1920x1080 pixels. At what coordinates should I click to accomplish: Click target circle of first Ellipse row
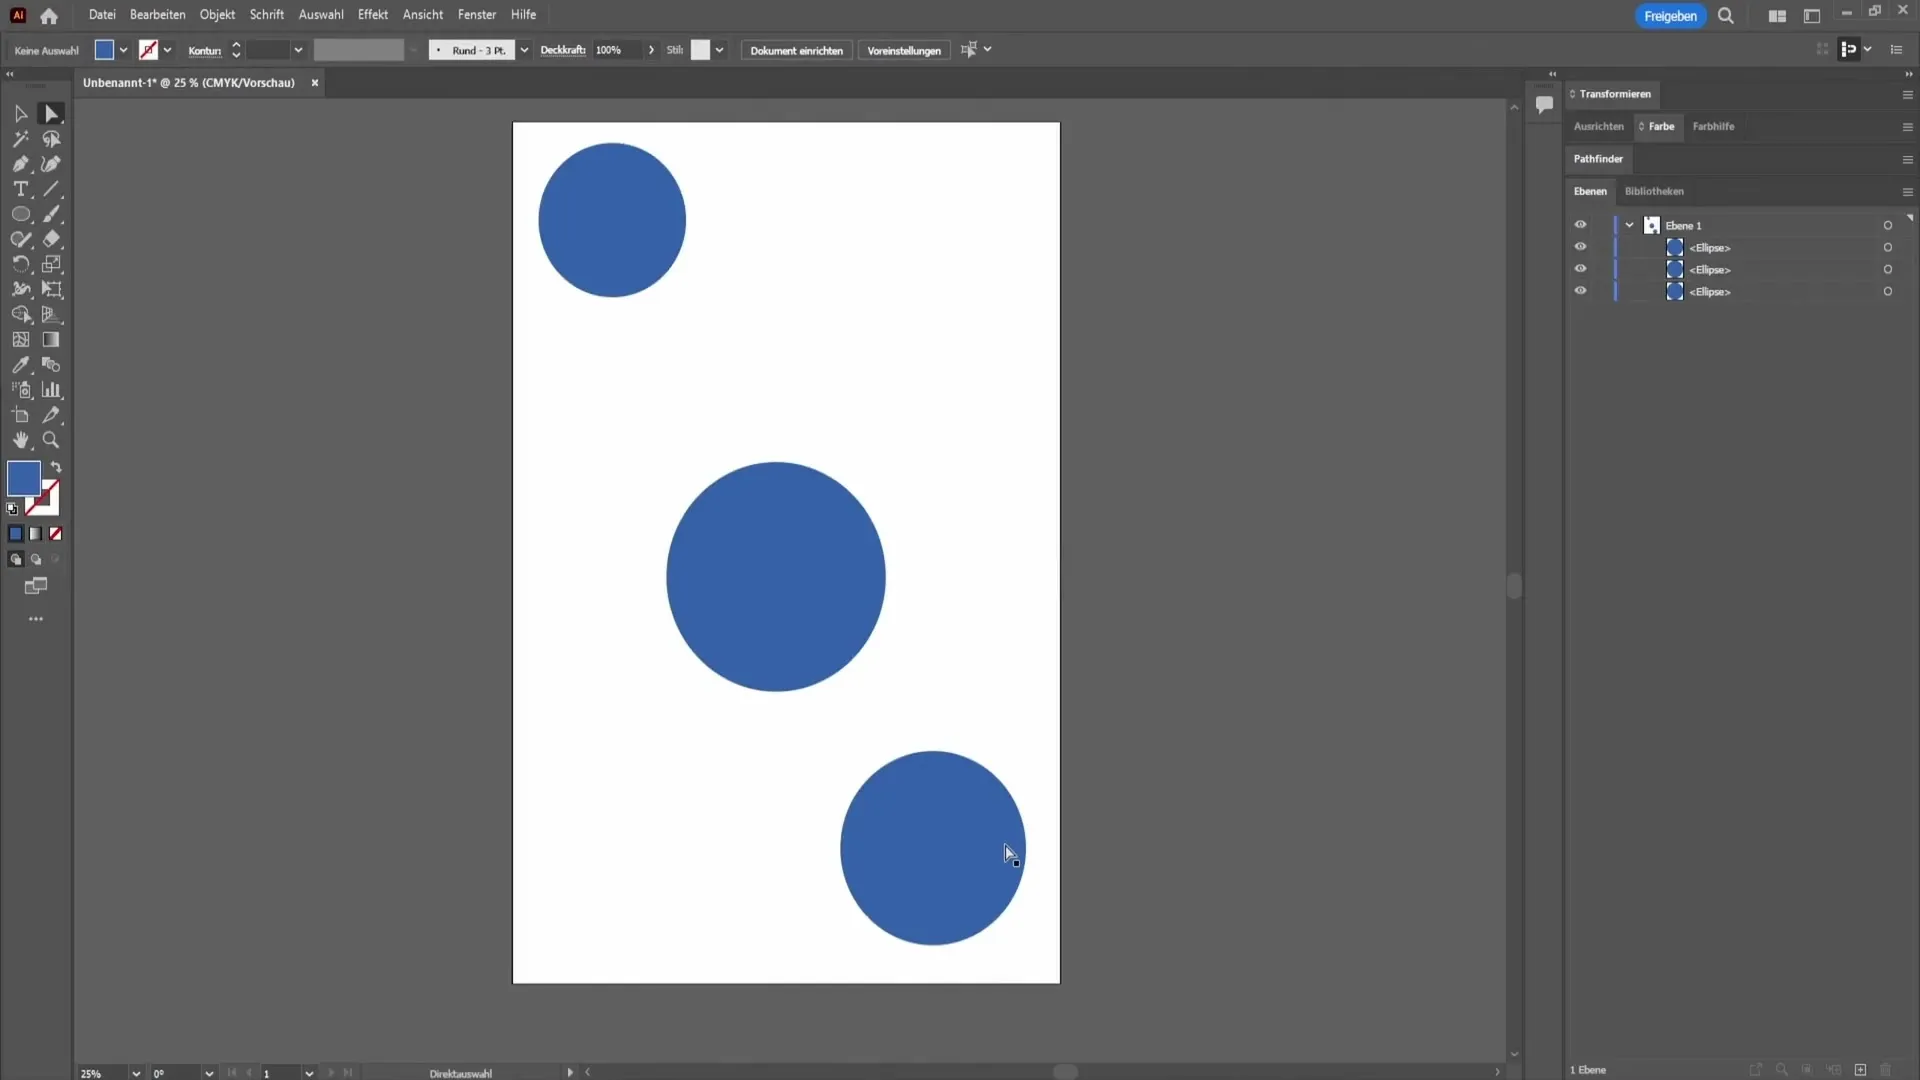pyautogui.click(x=1888, y=247)
